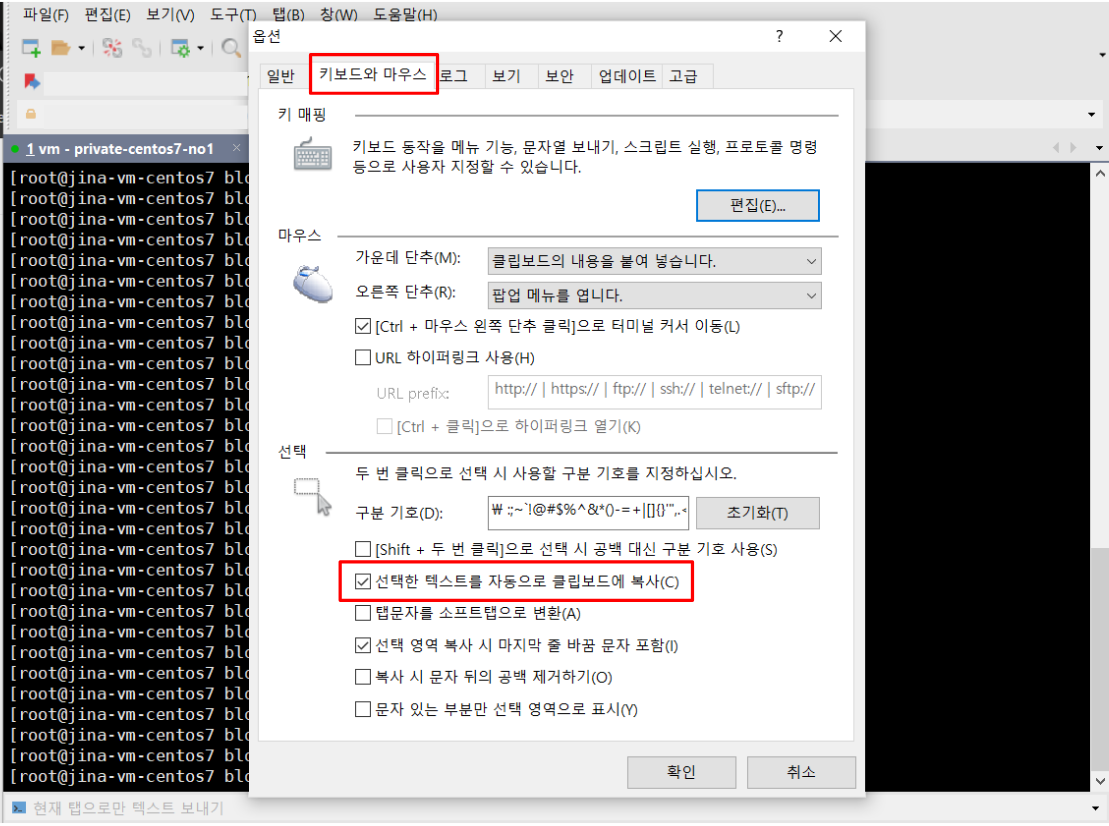Screen dimensions: 1109x826
Task: Switch to the 업데이트 tab
Action: [x=627, y=76]
